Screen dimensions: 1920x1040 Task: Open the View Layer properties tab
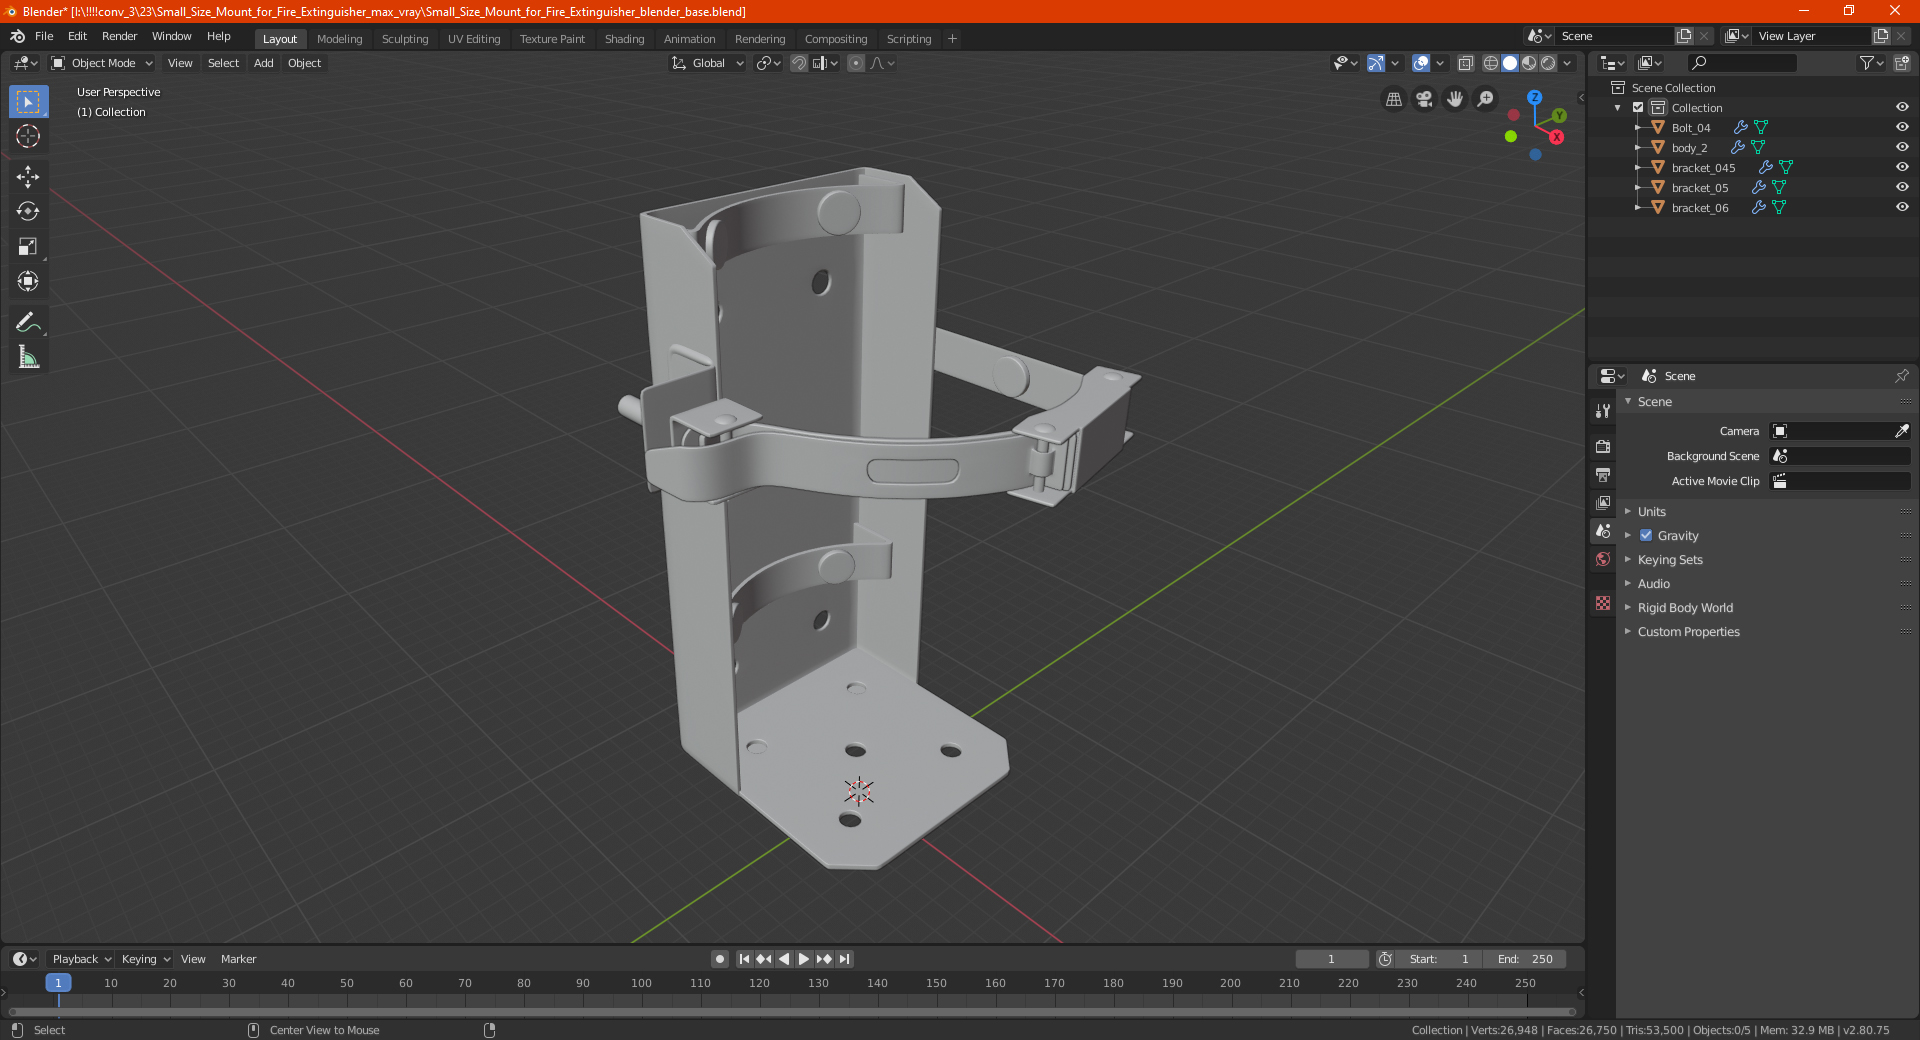[x=1603, y=502]
